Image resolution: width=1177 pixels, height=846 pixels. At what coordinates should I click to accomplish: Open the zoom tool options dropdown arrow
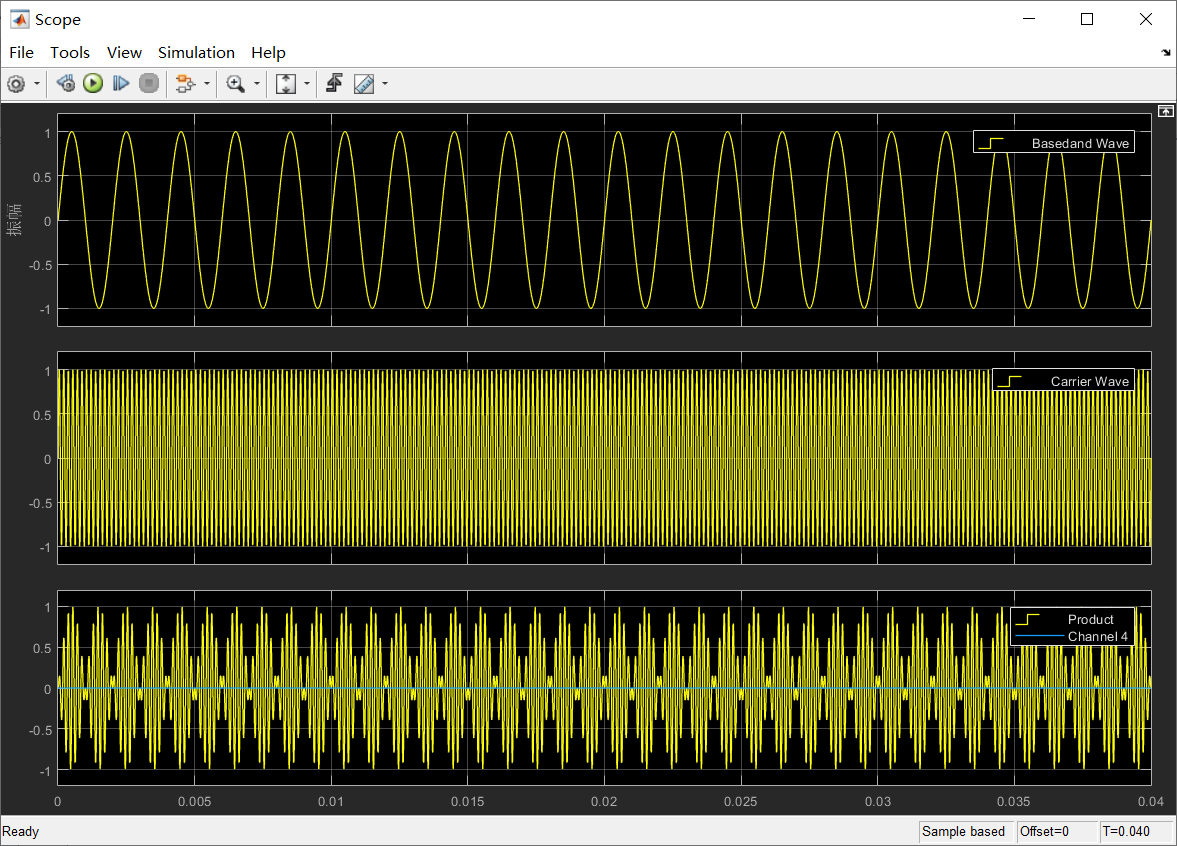point(256,84)
